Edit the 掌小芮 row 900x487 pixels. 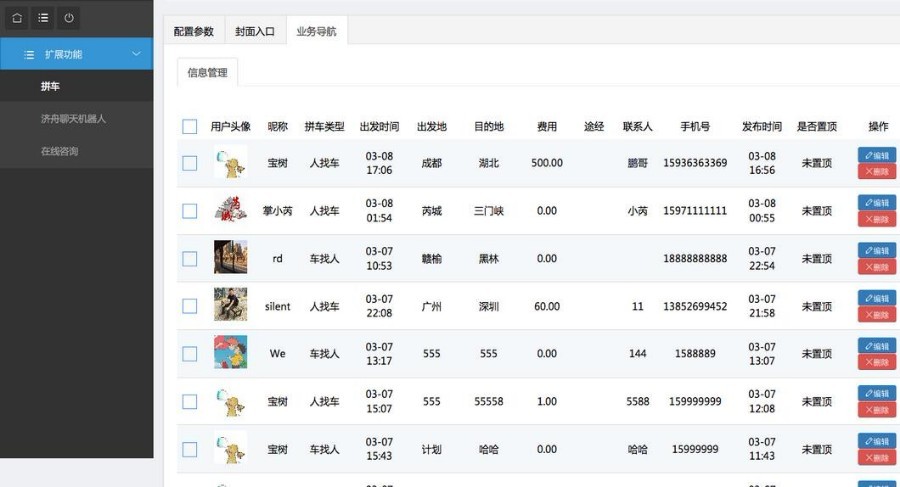(877, 203)
